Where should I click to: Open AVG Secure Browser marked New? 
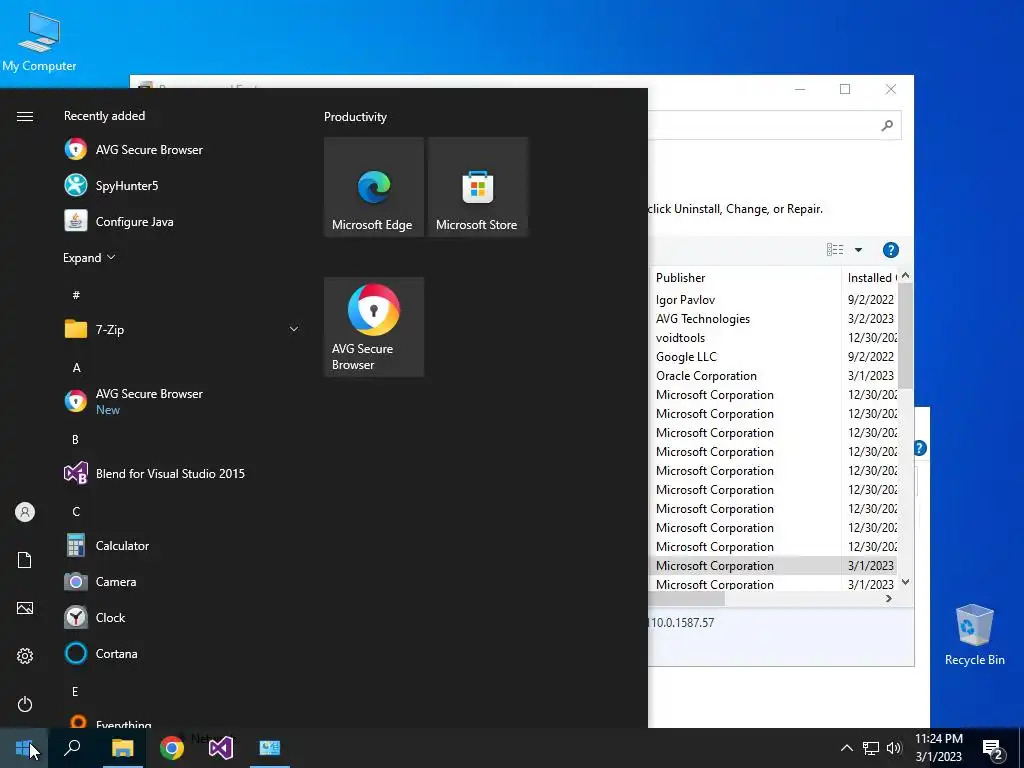[x=182, y=401]
